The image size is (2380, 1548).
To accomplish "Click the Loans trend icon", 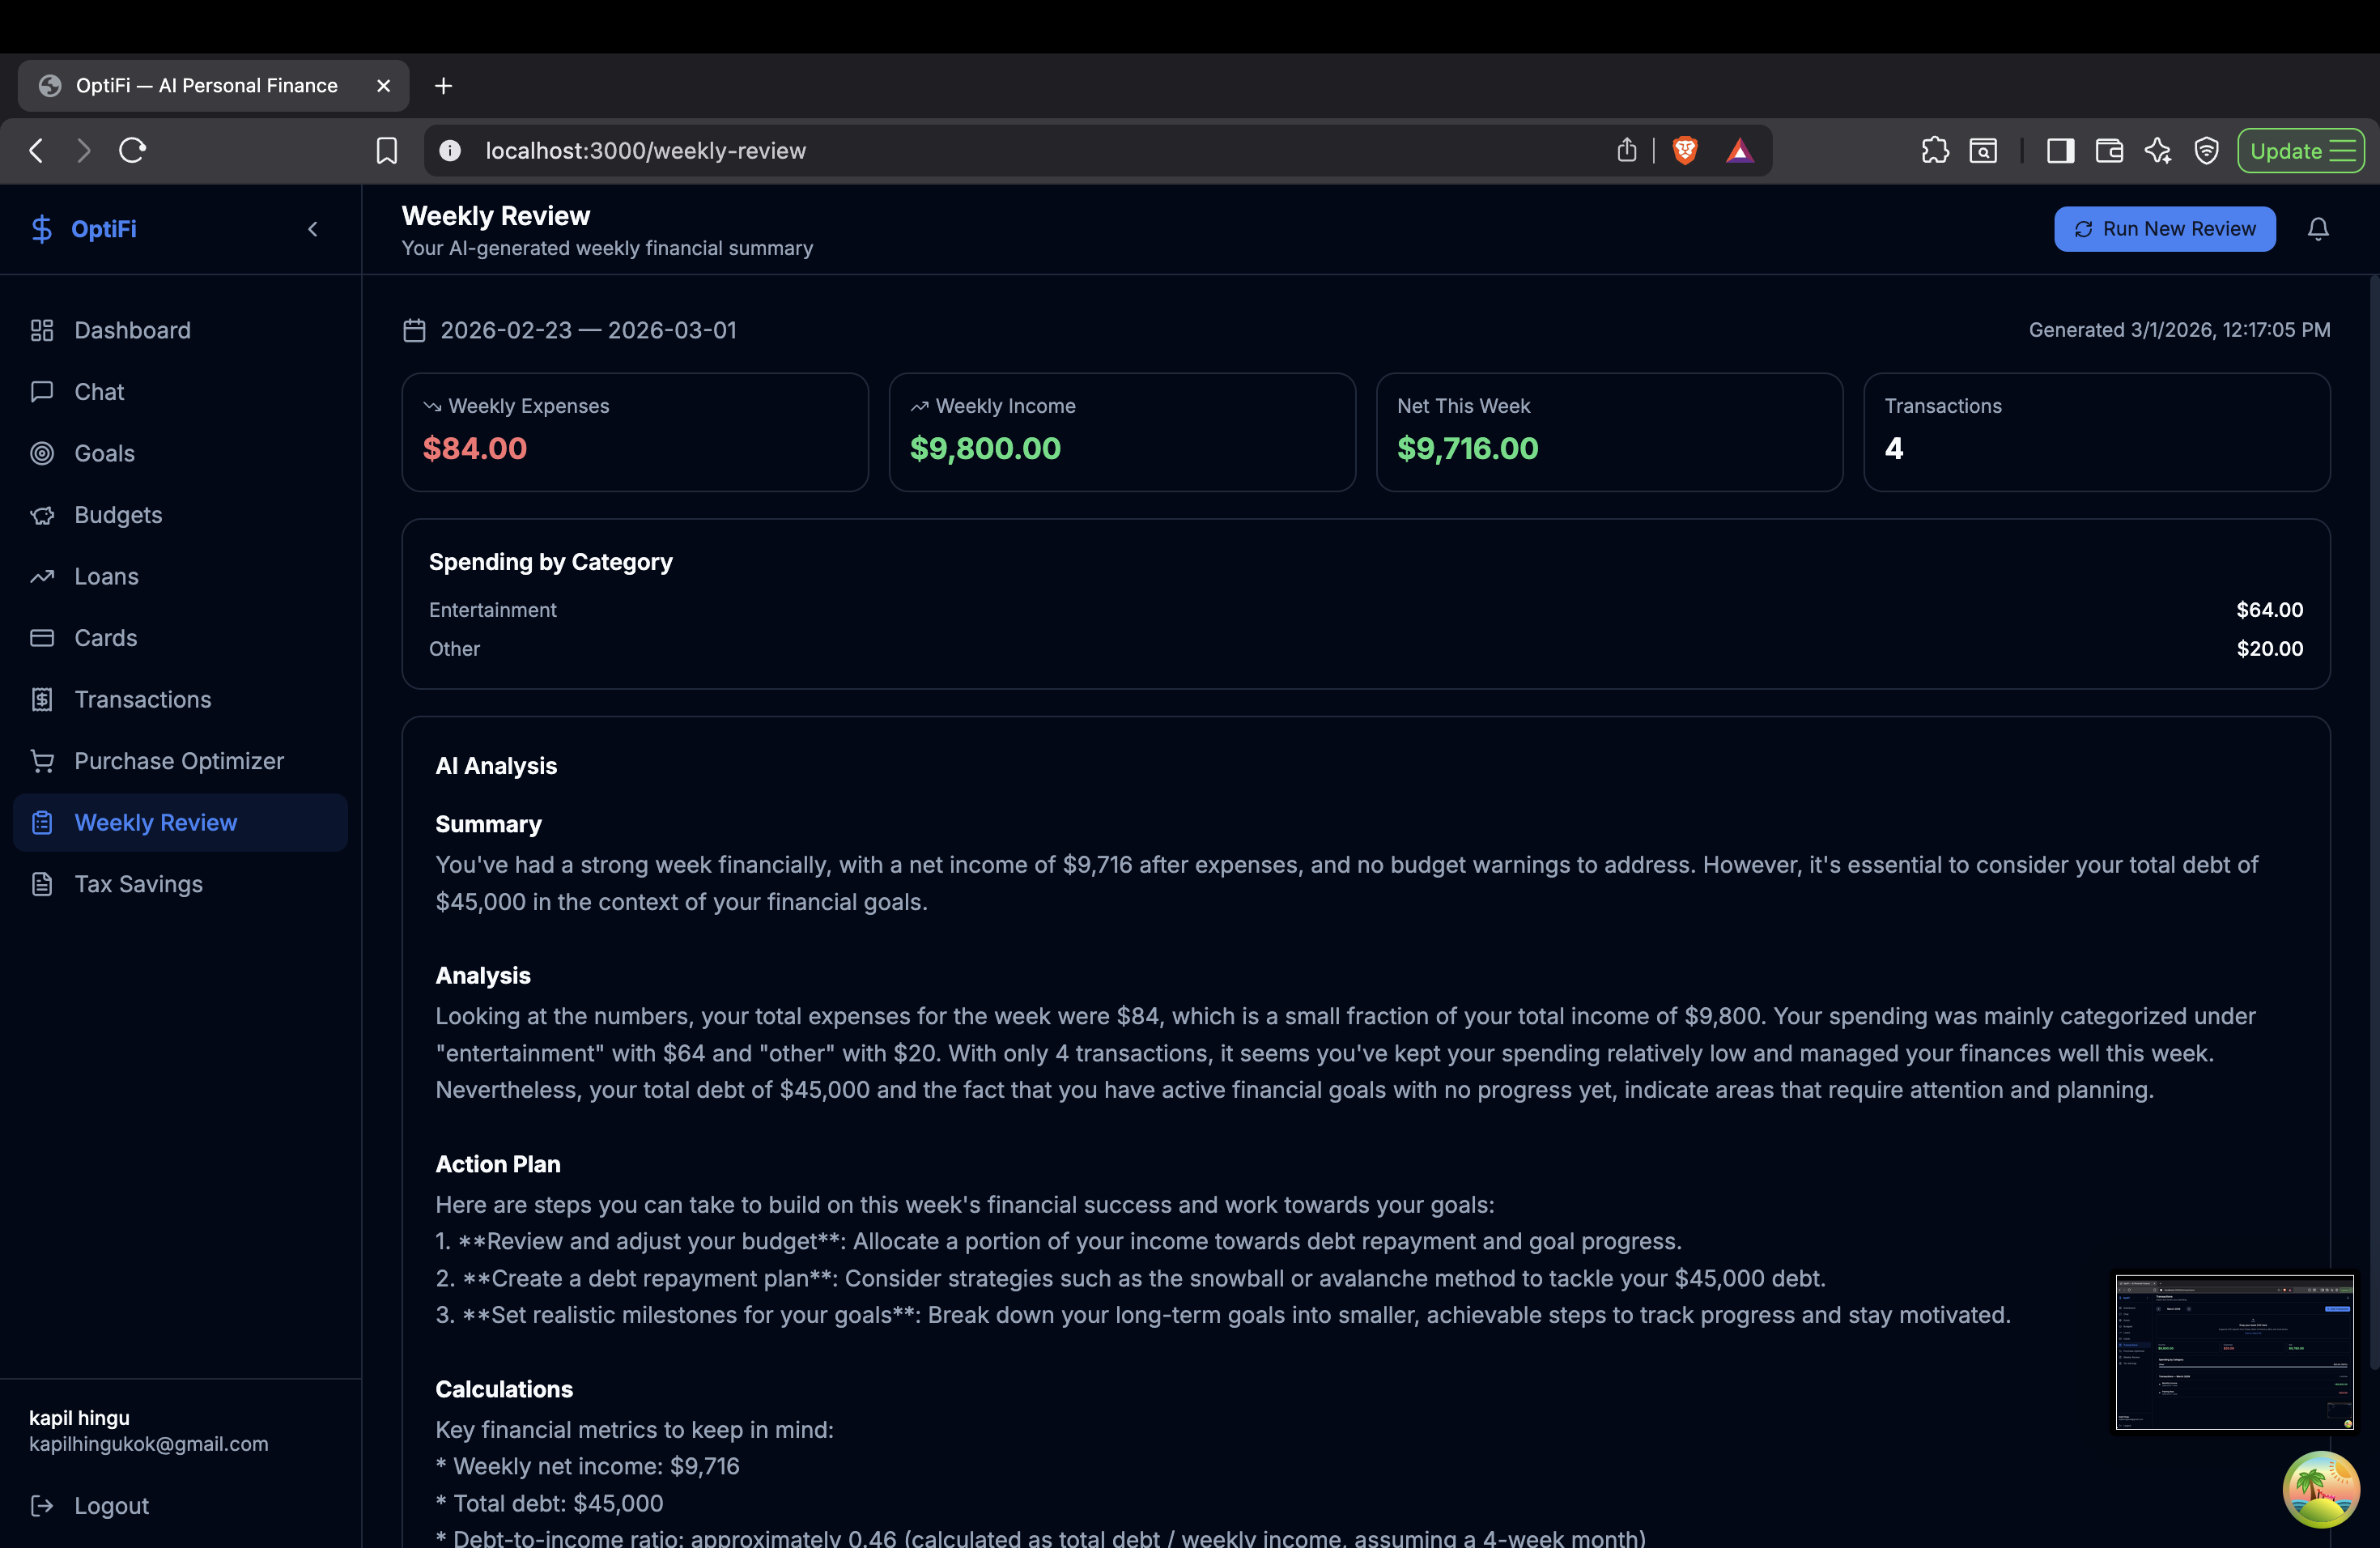I will 42,576.
